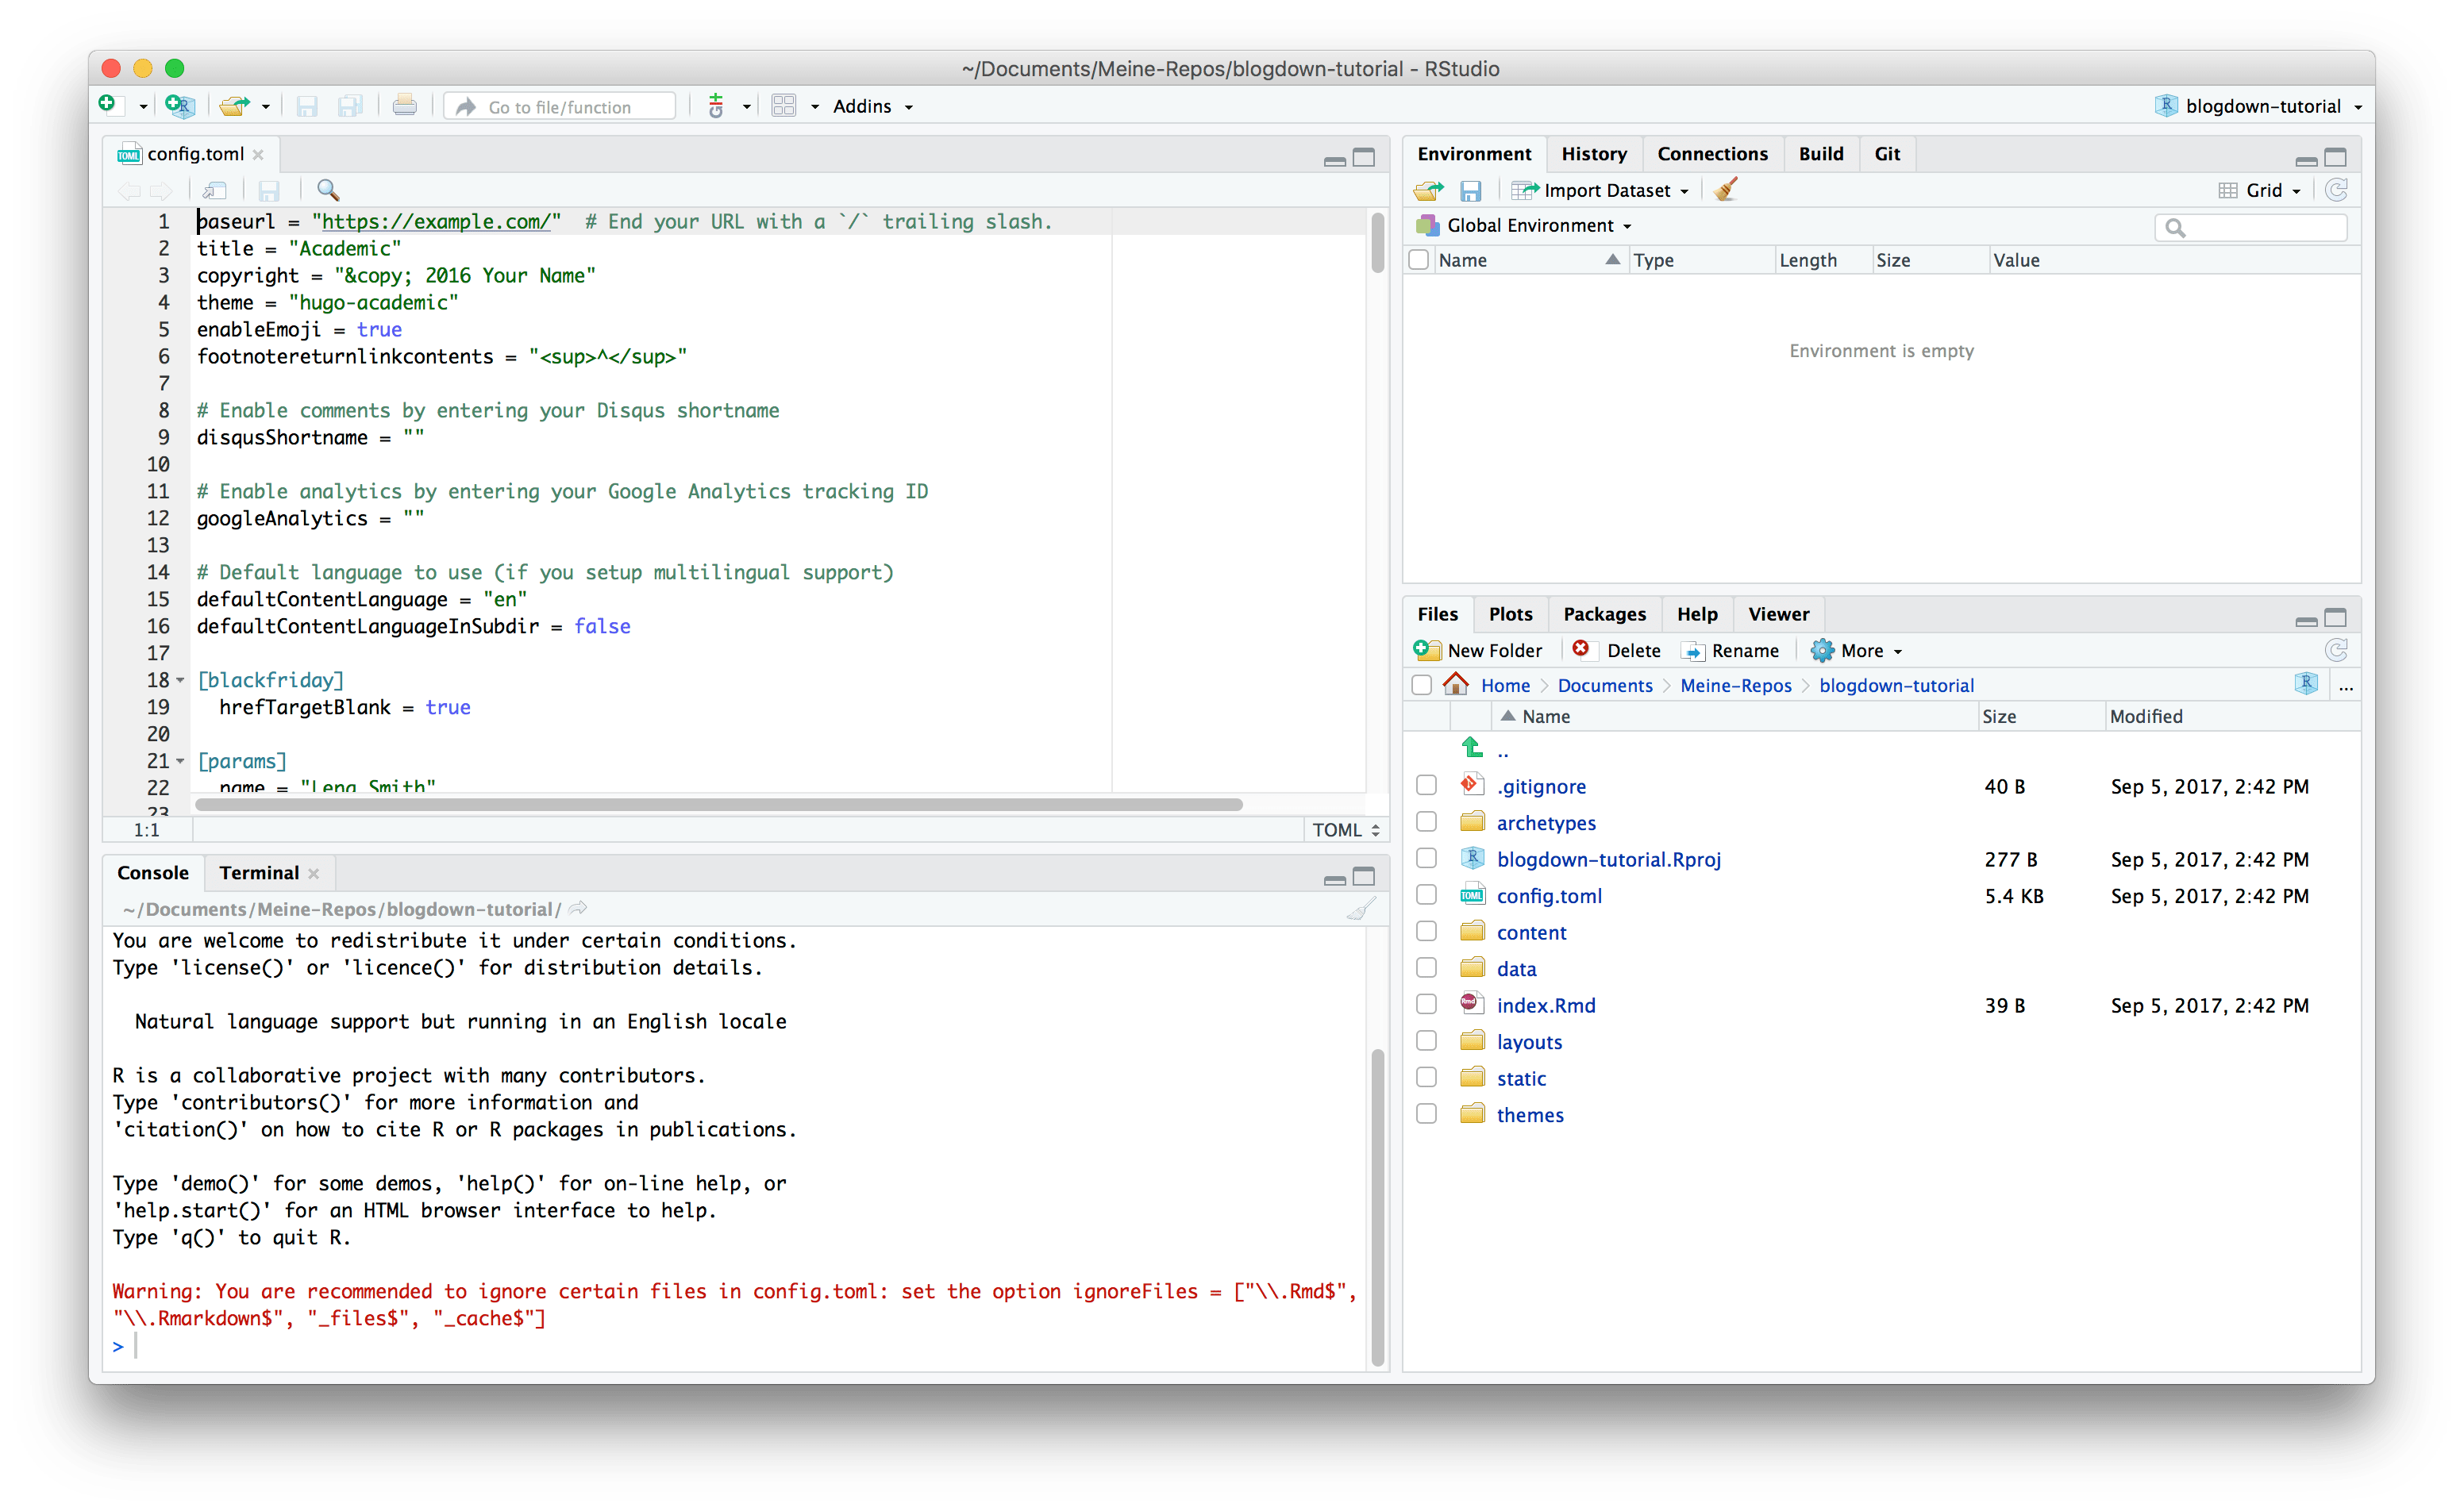
Task: Click the Find/Replace magnifier icon in editor
Action: (x=328, y=190)
